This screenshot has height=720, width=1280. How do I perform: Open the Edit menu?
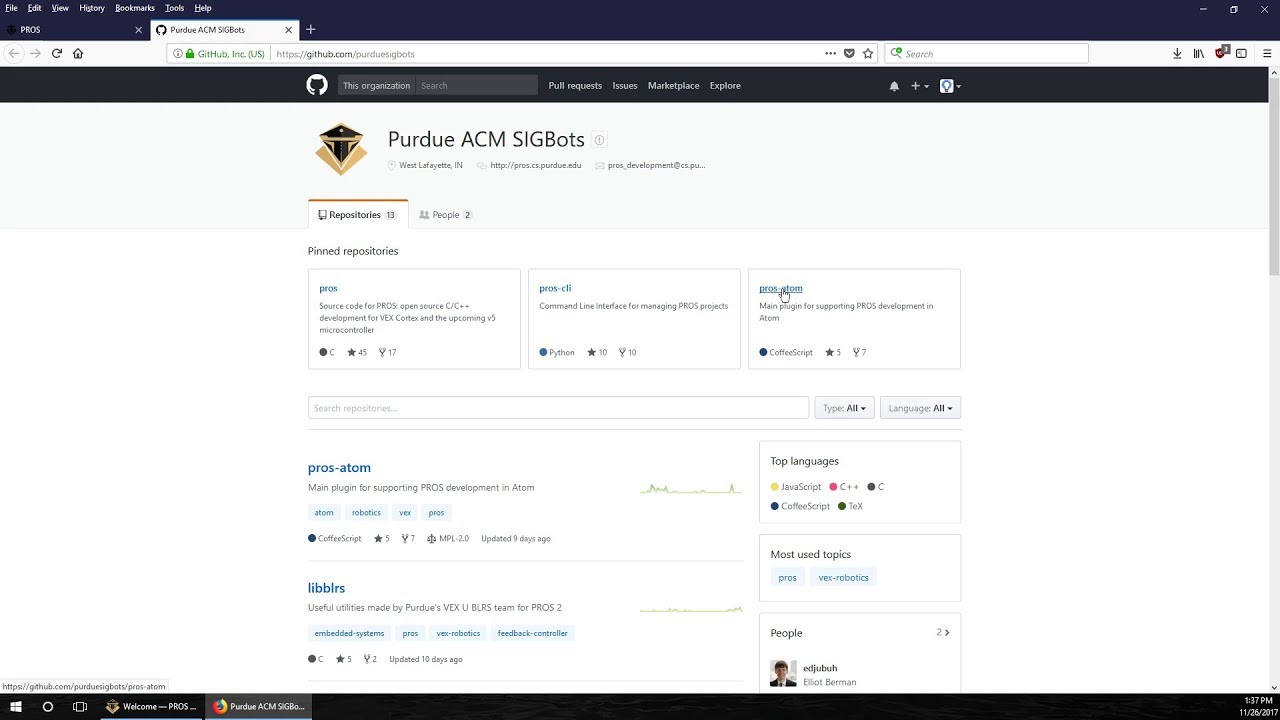coord(34,8)
